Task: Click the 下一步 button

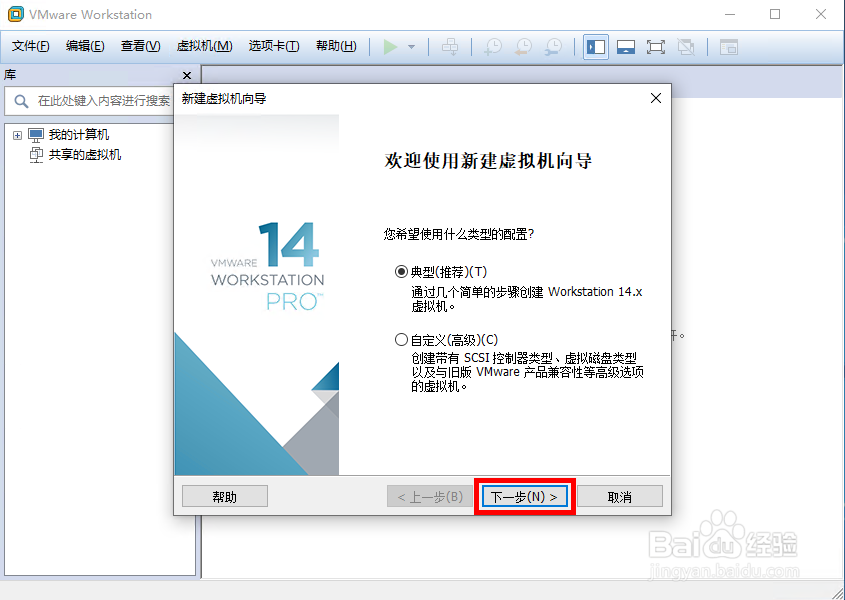Action: tap(525, 495)
